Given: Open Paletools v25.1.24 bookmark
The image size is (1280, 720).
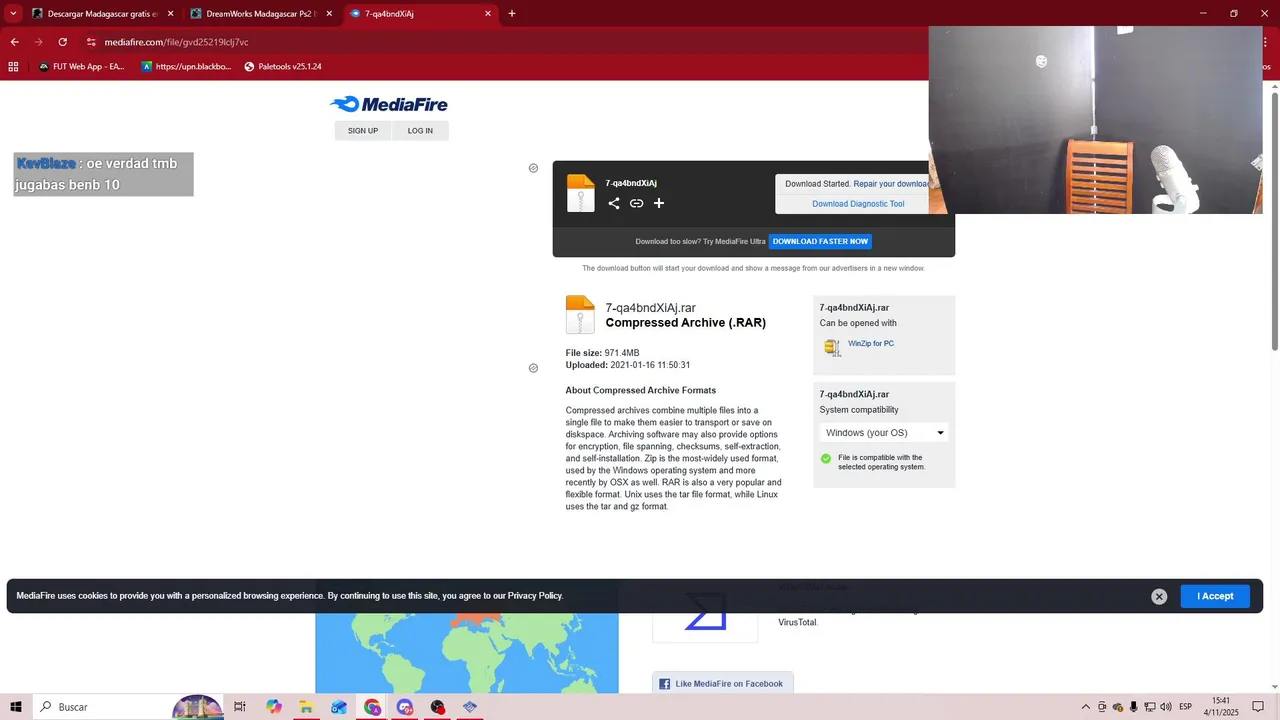Looking at the screenshot, I should [283, 67].
